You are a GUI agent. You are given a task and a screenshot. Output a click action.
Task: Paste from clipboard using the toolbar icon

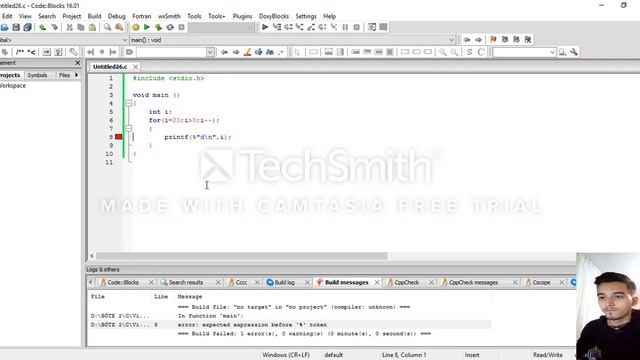[x=92, y=27]
